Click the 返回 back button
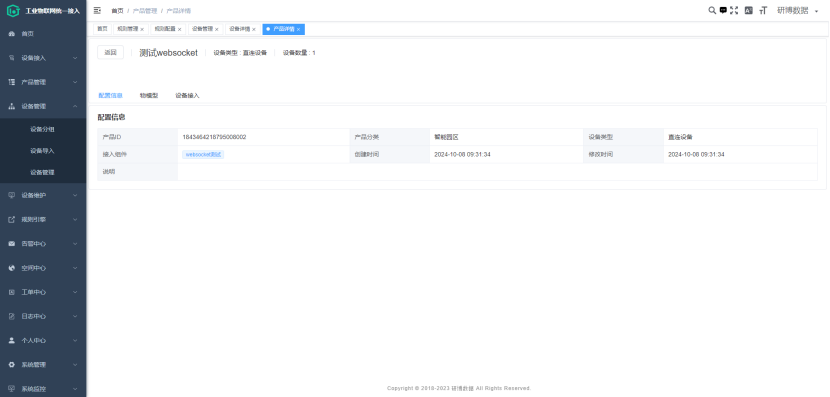Screen dimensions: 830x397 coord(111,52)
